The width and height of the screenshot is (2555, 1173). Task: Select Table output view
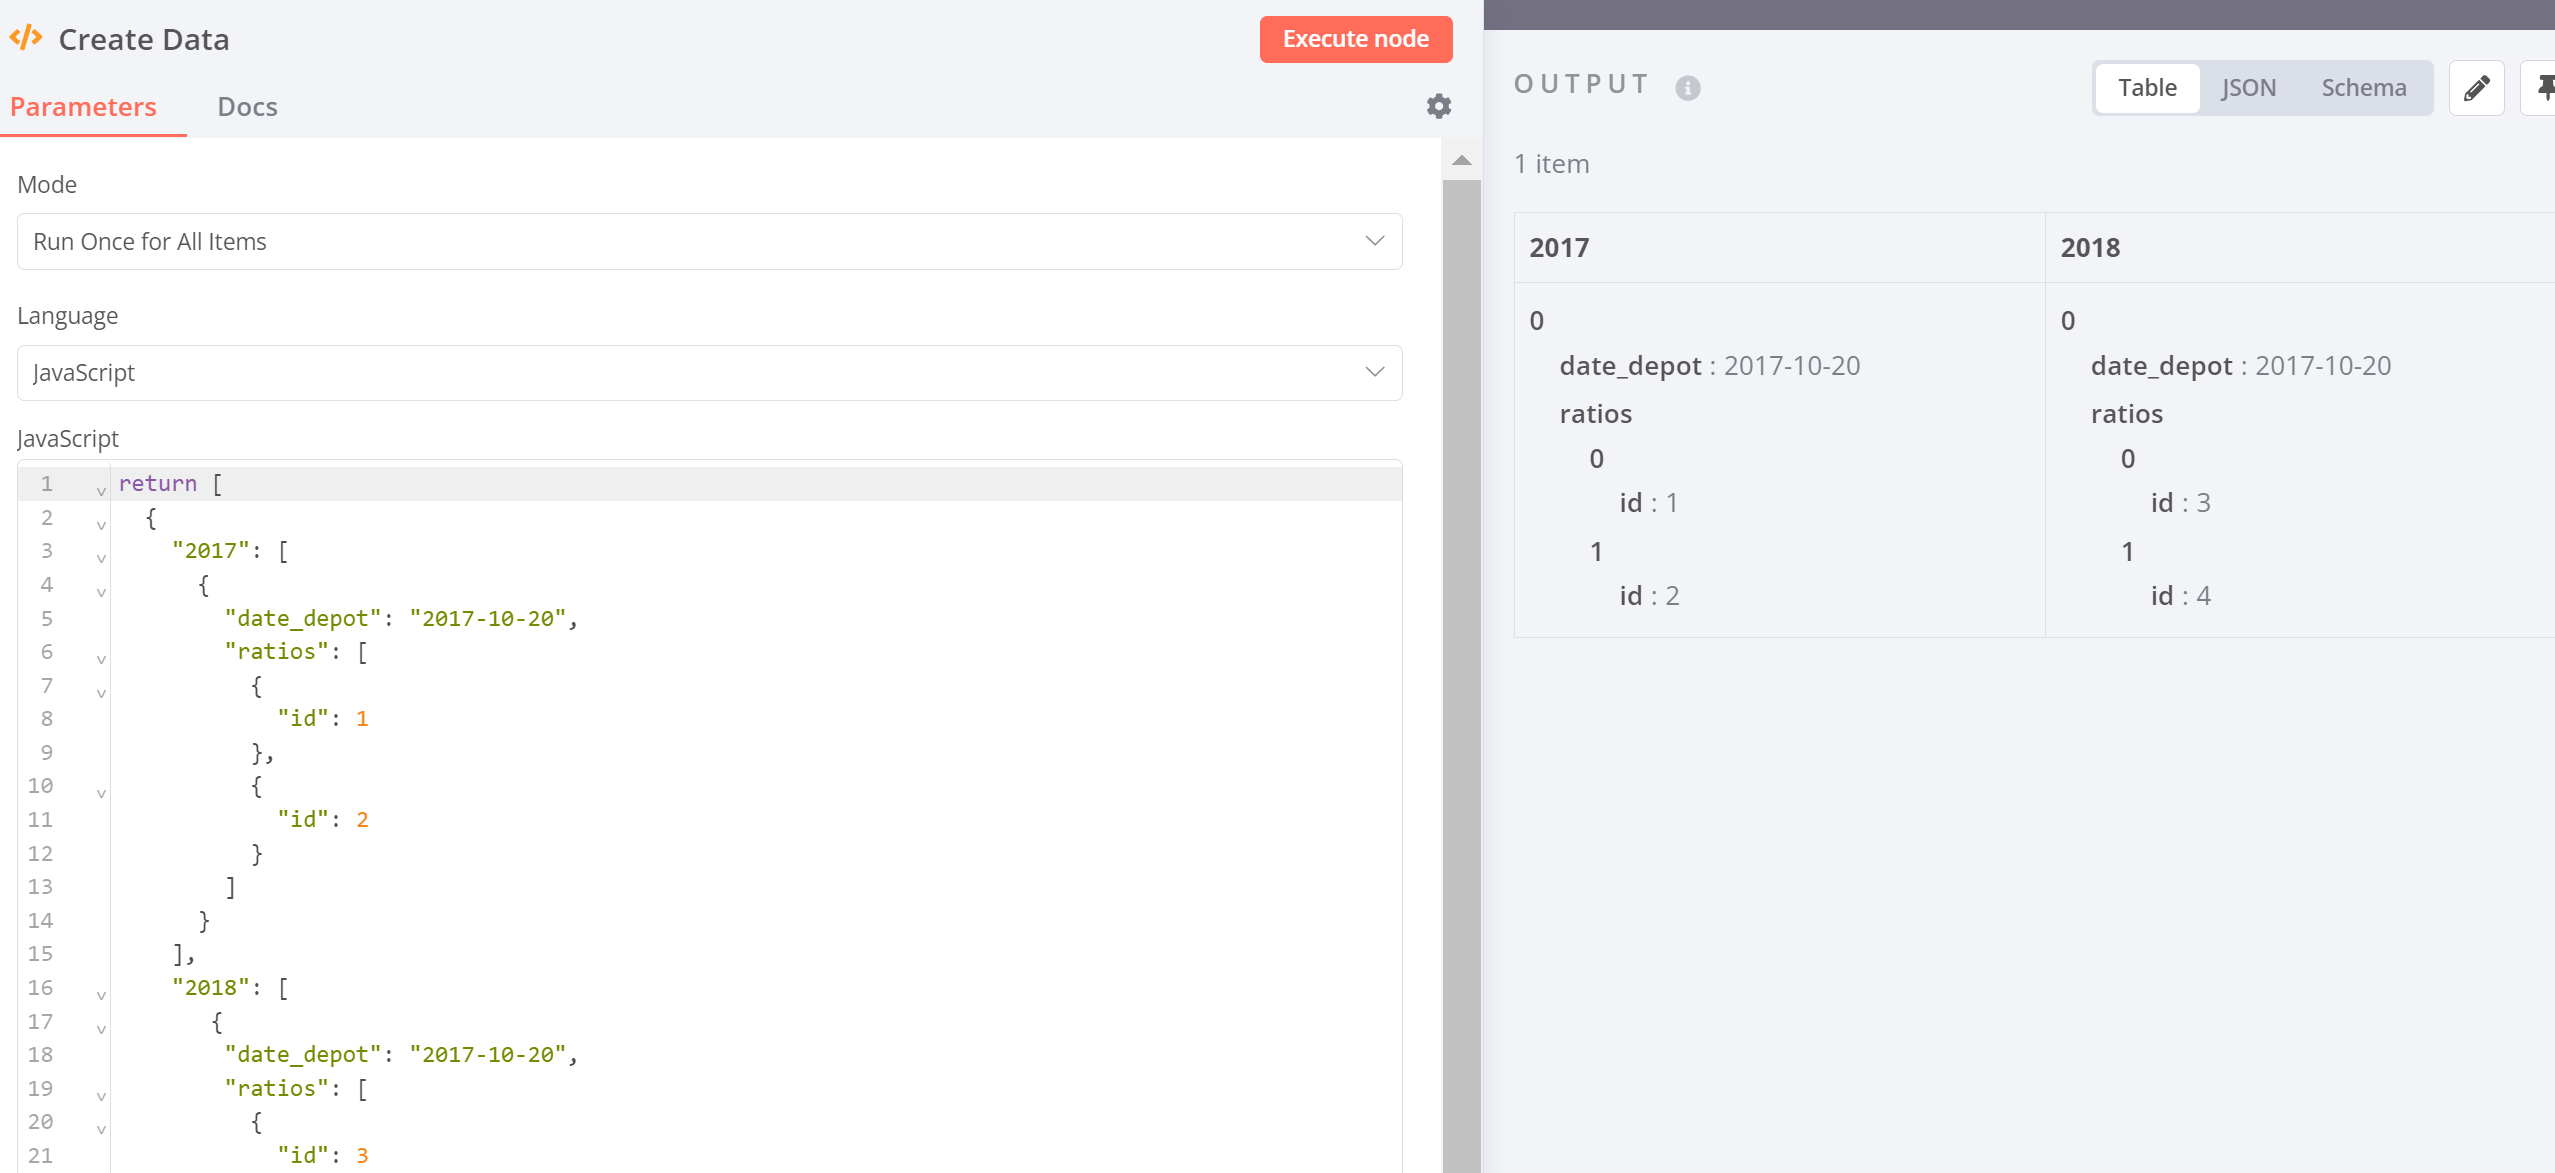[2146, 88]
